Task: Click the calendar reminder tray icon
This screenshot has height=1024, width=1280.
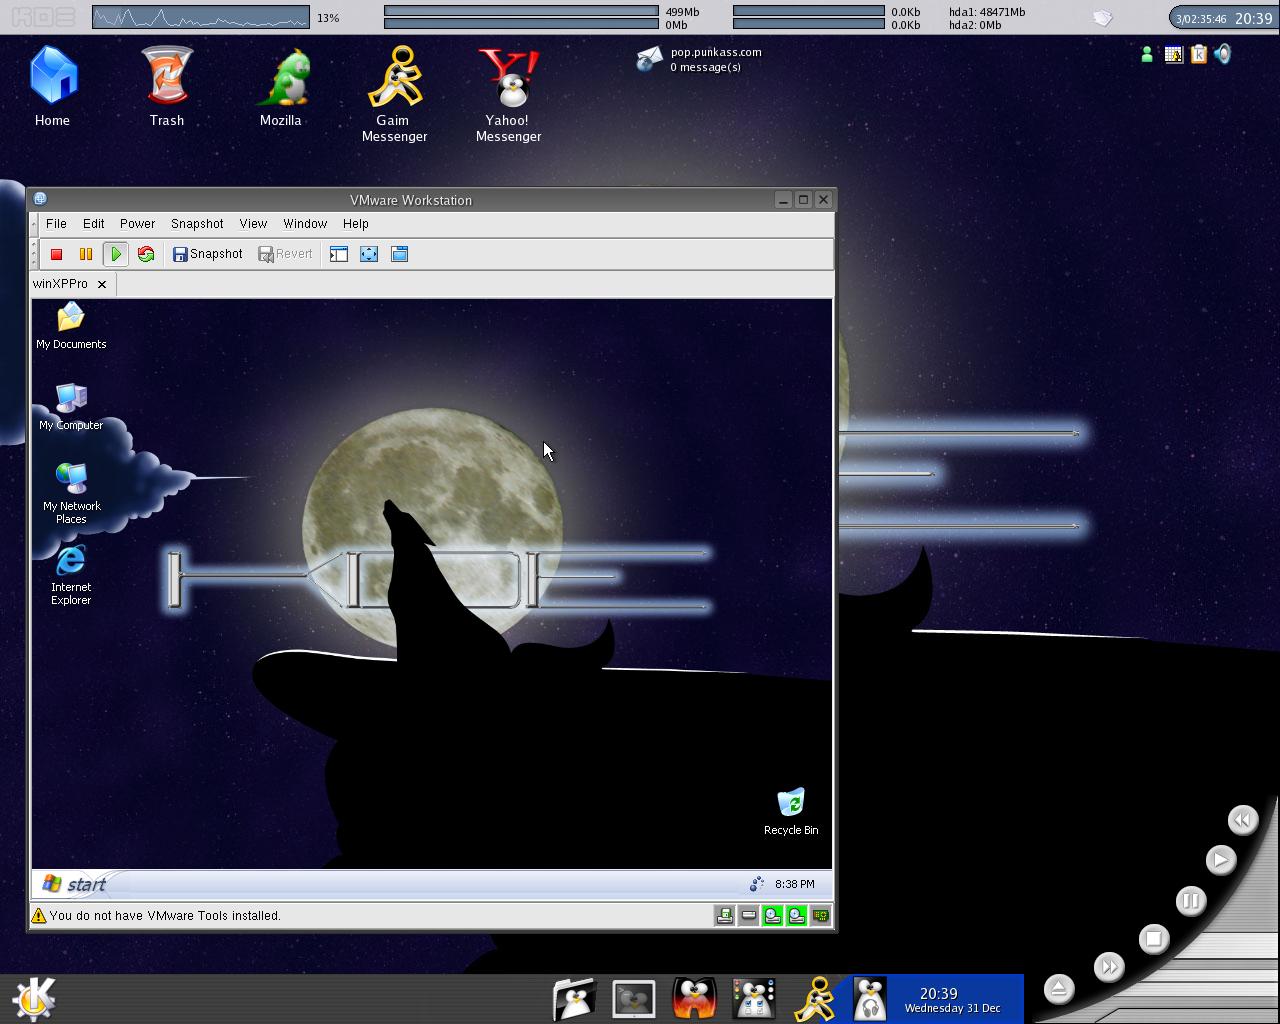Action: click(1173, 55)
